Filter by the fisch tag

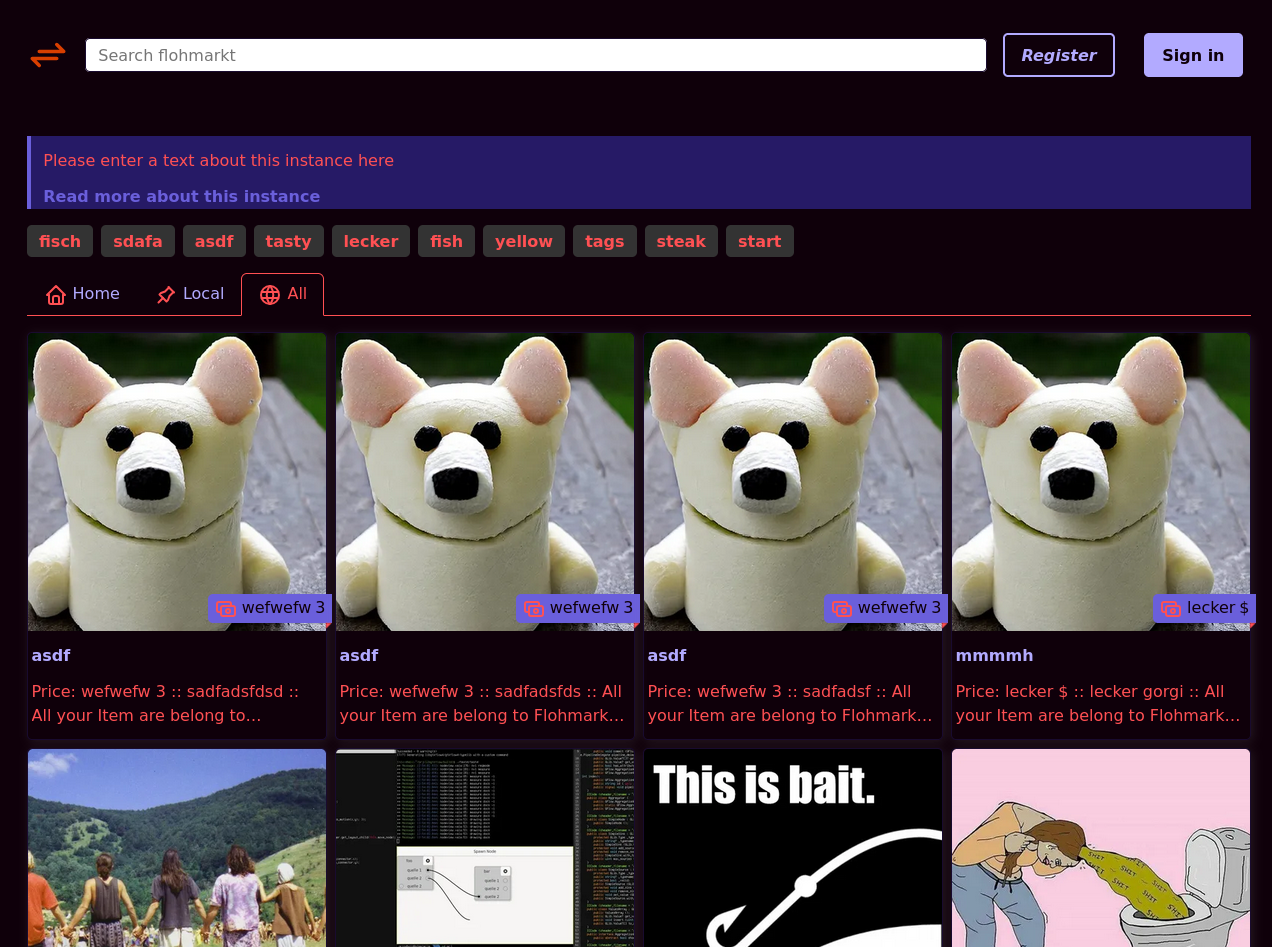point(60,241)
